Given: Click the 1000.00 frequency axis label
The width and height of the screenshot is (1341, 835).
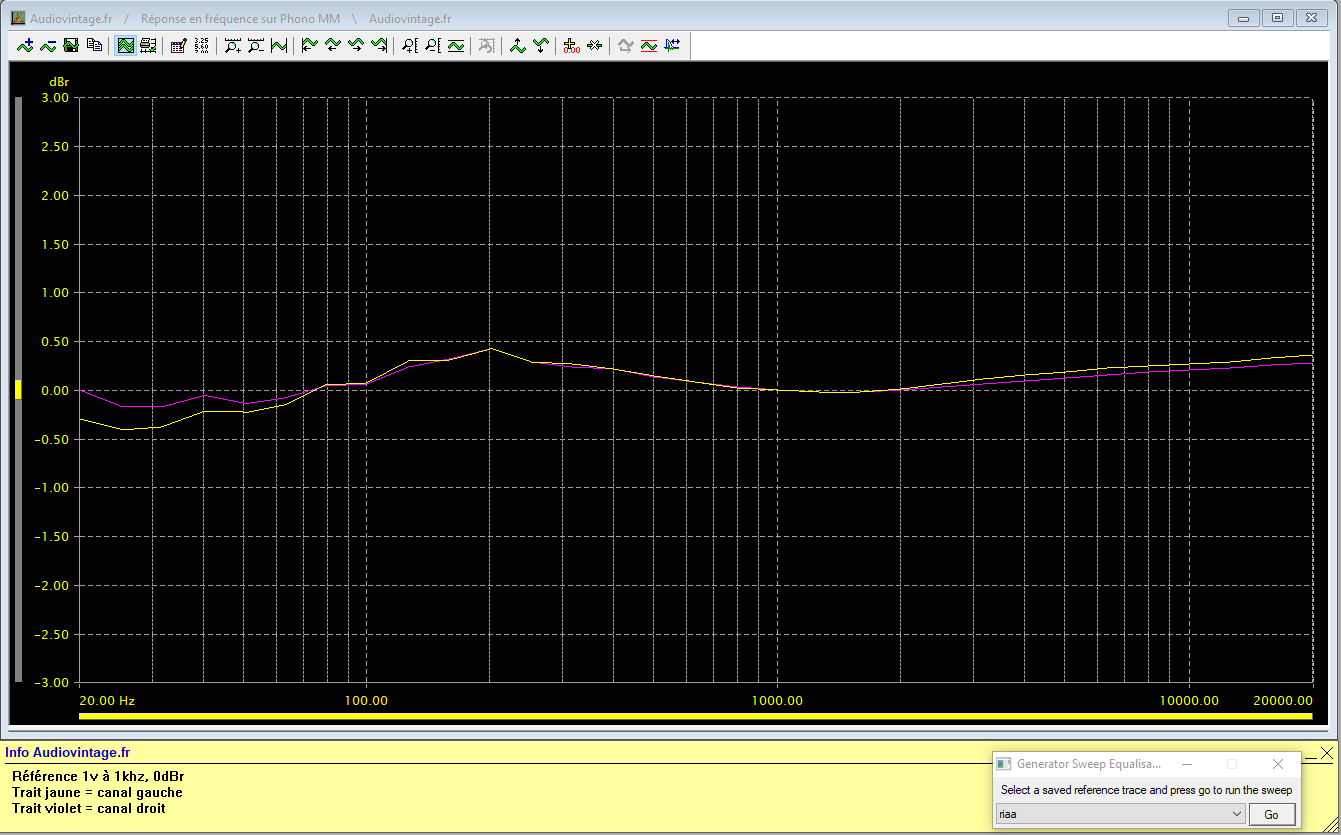Looking at the screenshot, I should (778, 701).
